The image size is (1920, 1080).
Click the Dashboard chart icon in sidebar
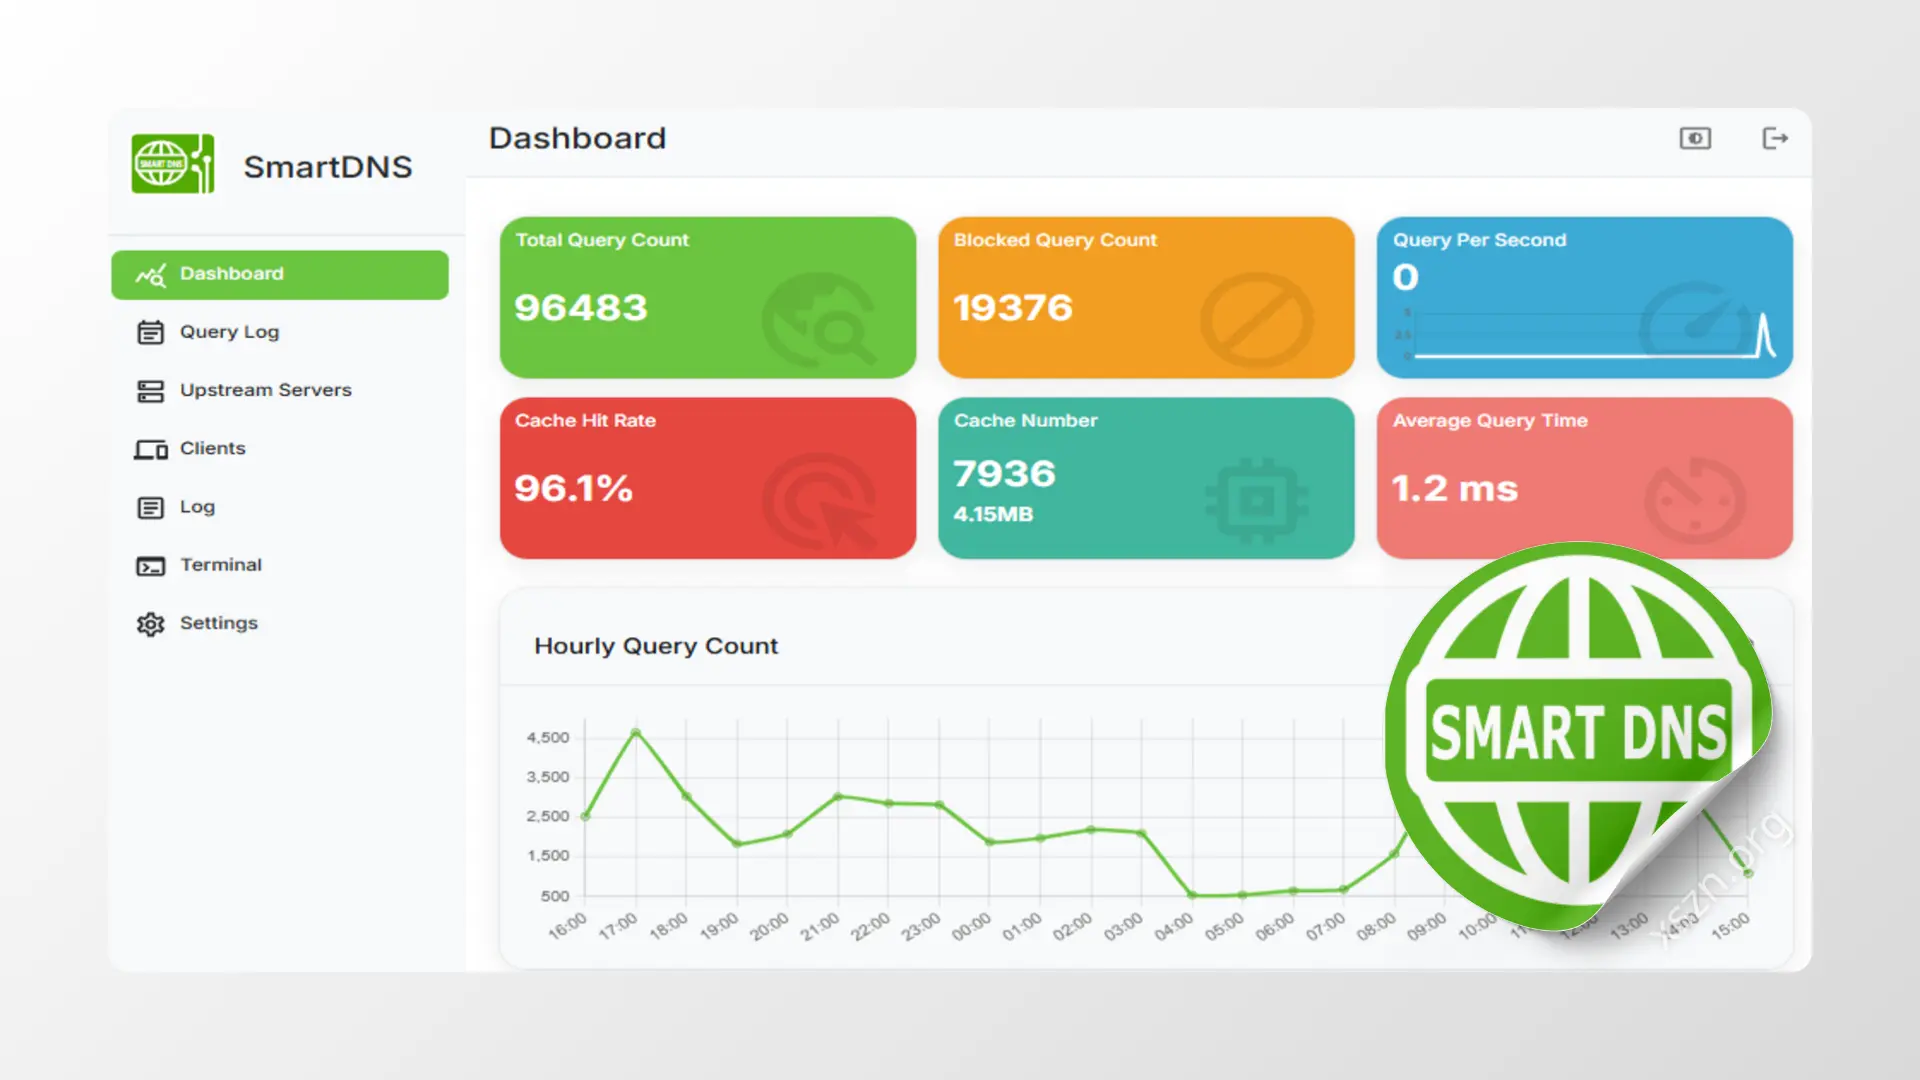coord(150,275)
